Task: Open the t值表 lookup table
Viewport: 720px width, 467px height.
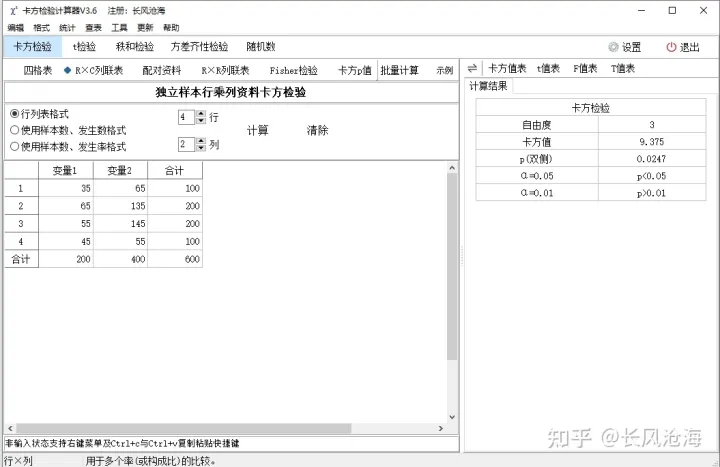Action: pyautogui.click(x=548, y=69)
